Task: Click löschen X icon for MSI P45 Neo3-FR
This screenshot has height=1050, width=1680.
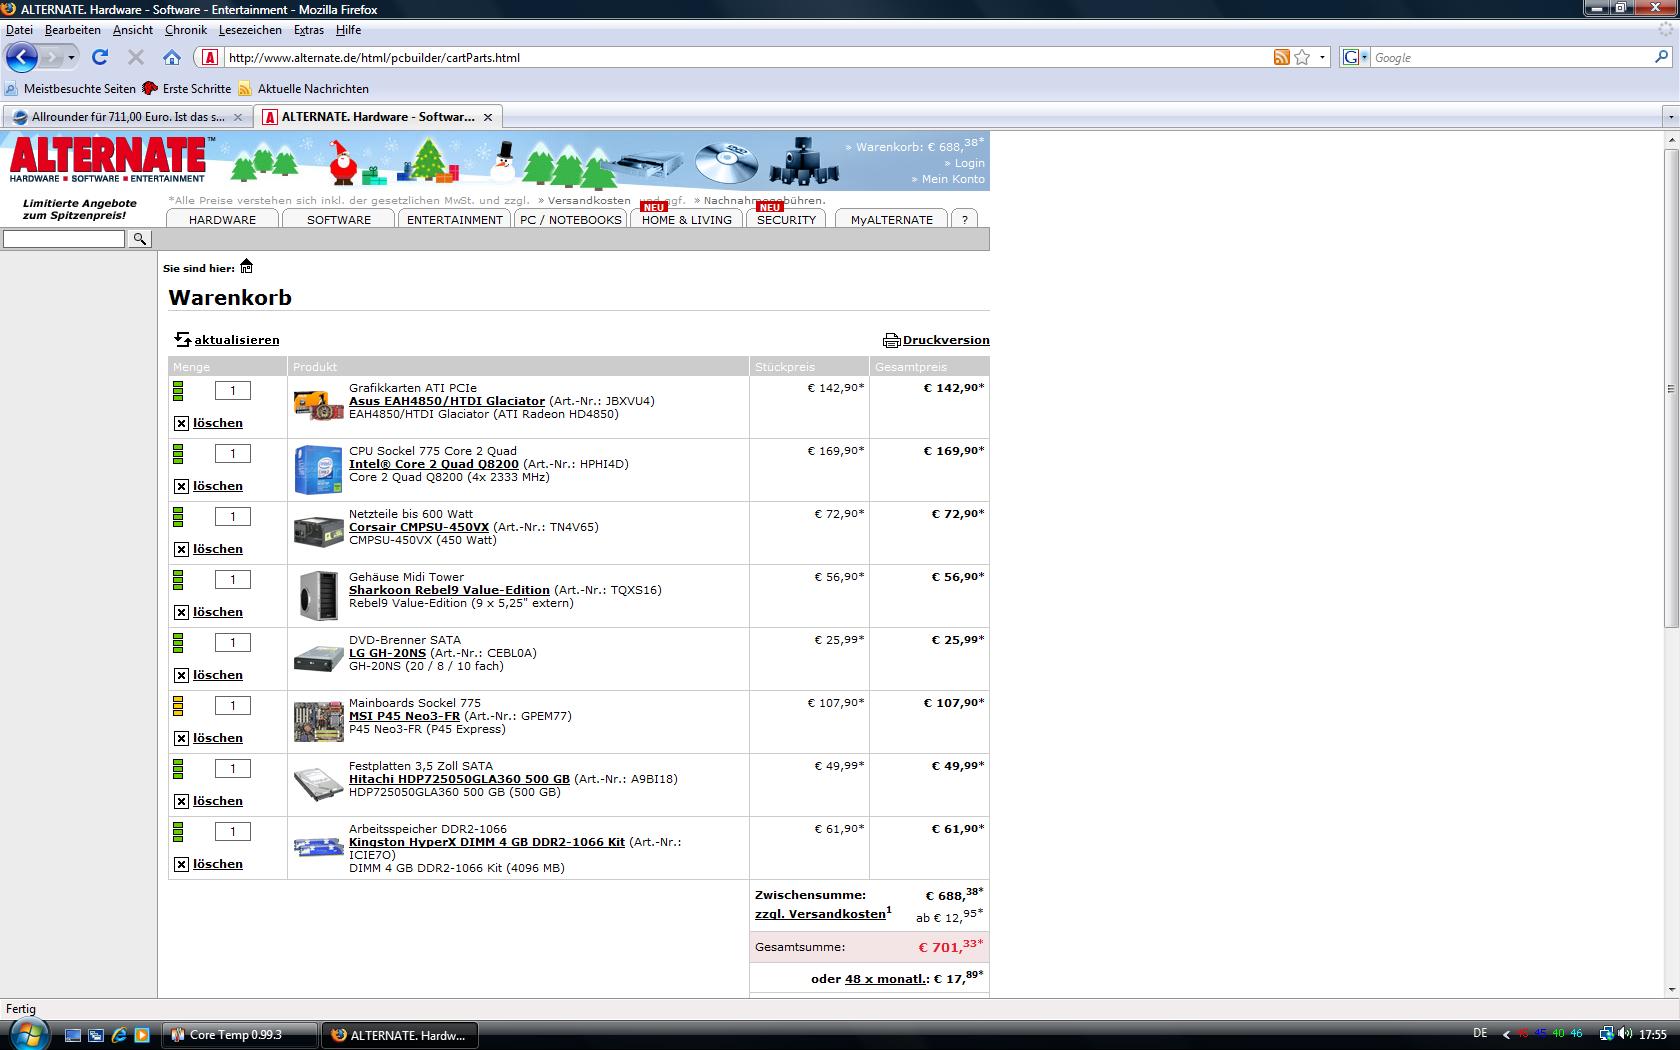Action: 181,738
